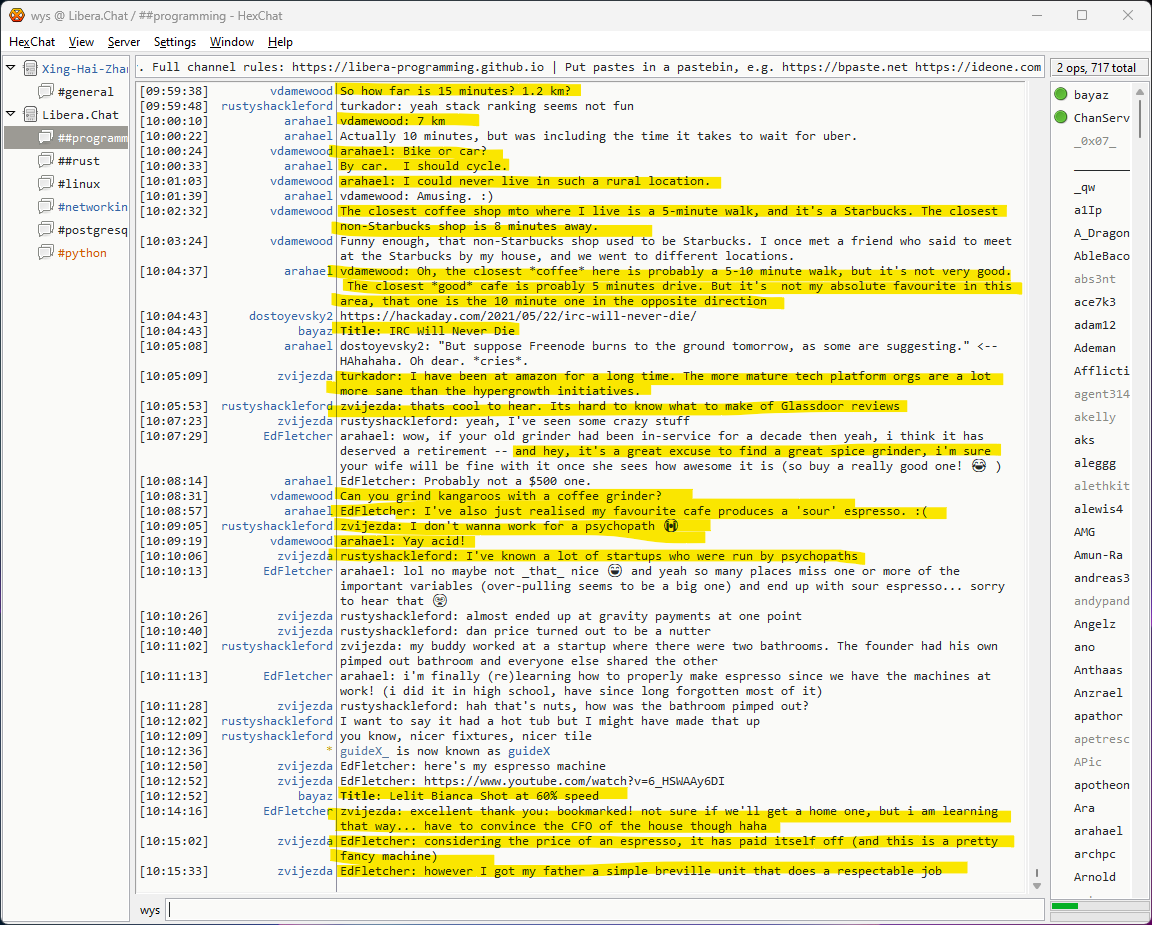Select the #general channel icon
This screenshot has height=925, width=1152.
[45, 92]
